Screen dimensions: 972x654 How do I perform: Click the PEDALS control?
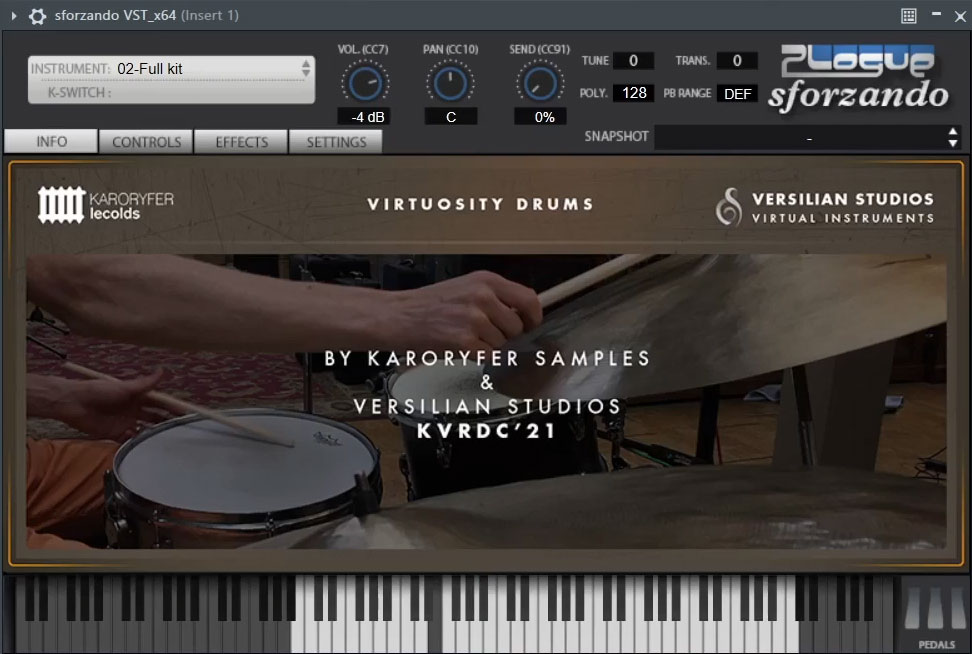point(935,615)
